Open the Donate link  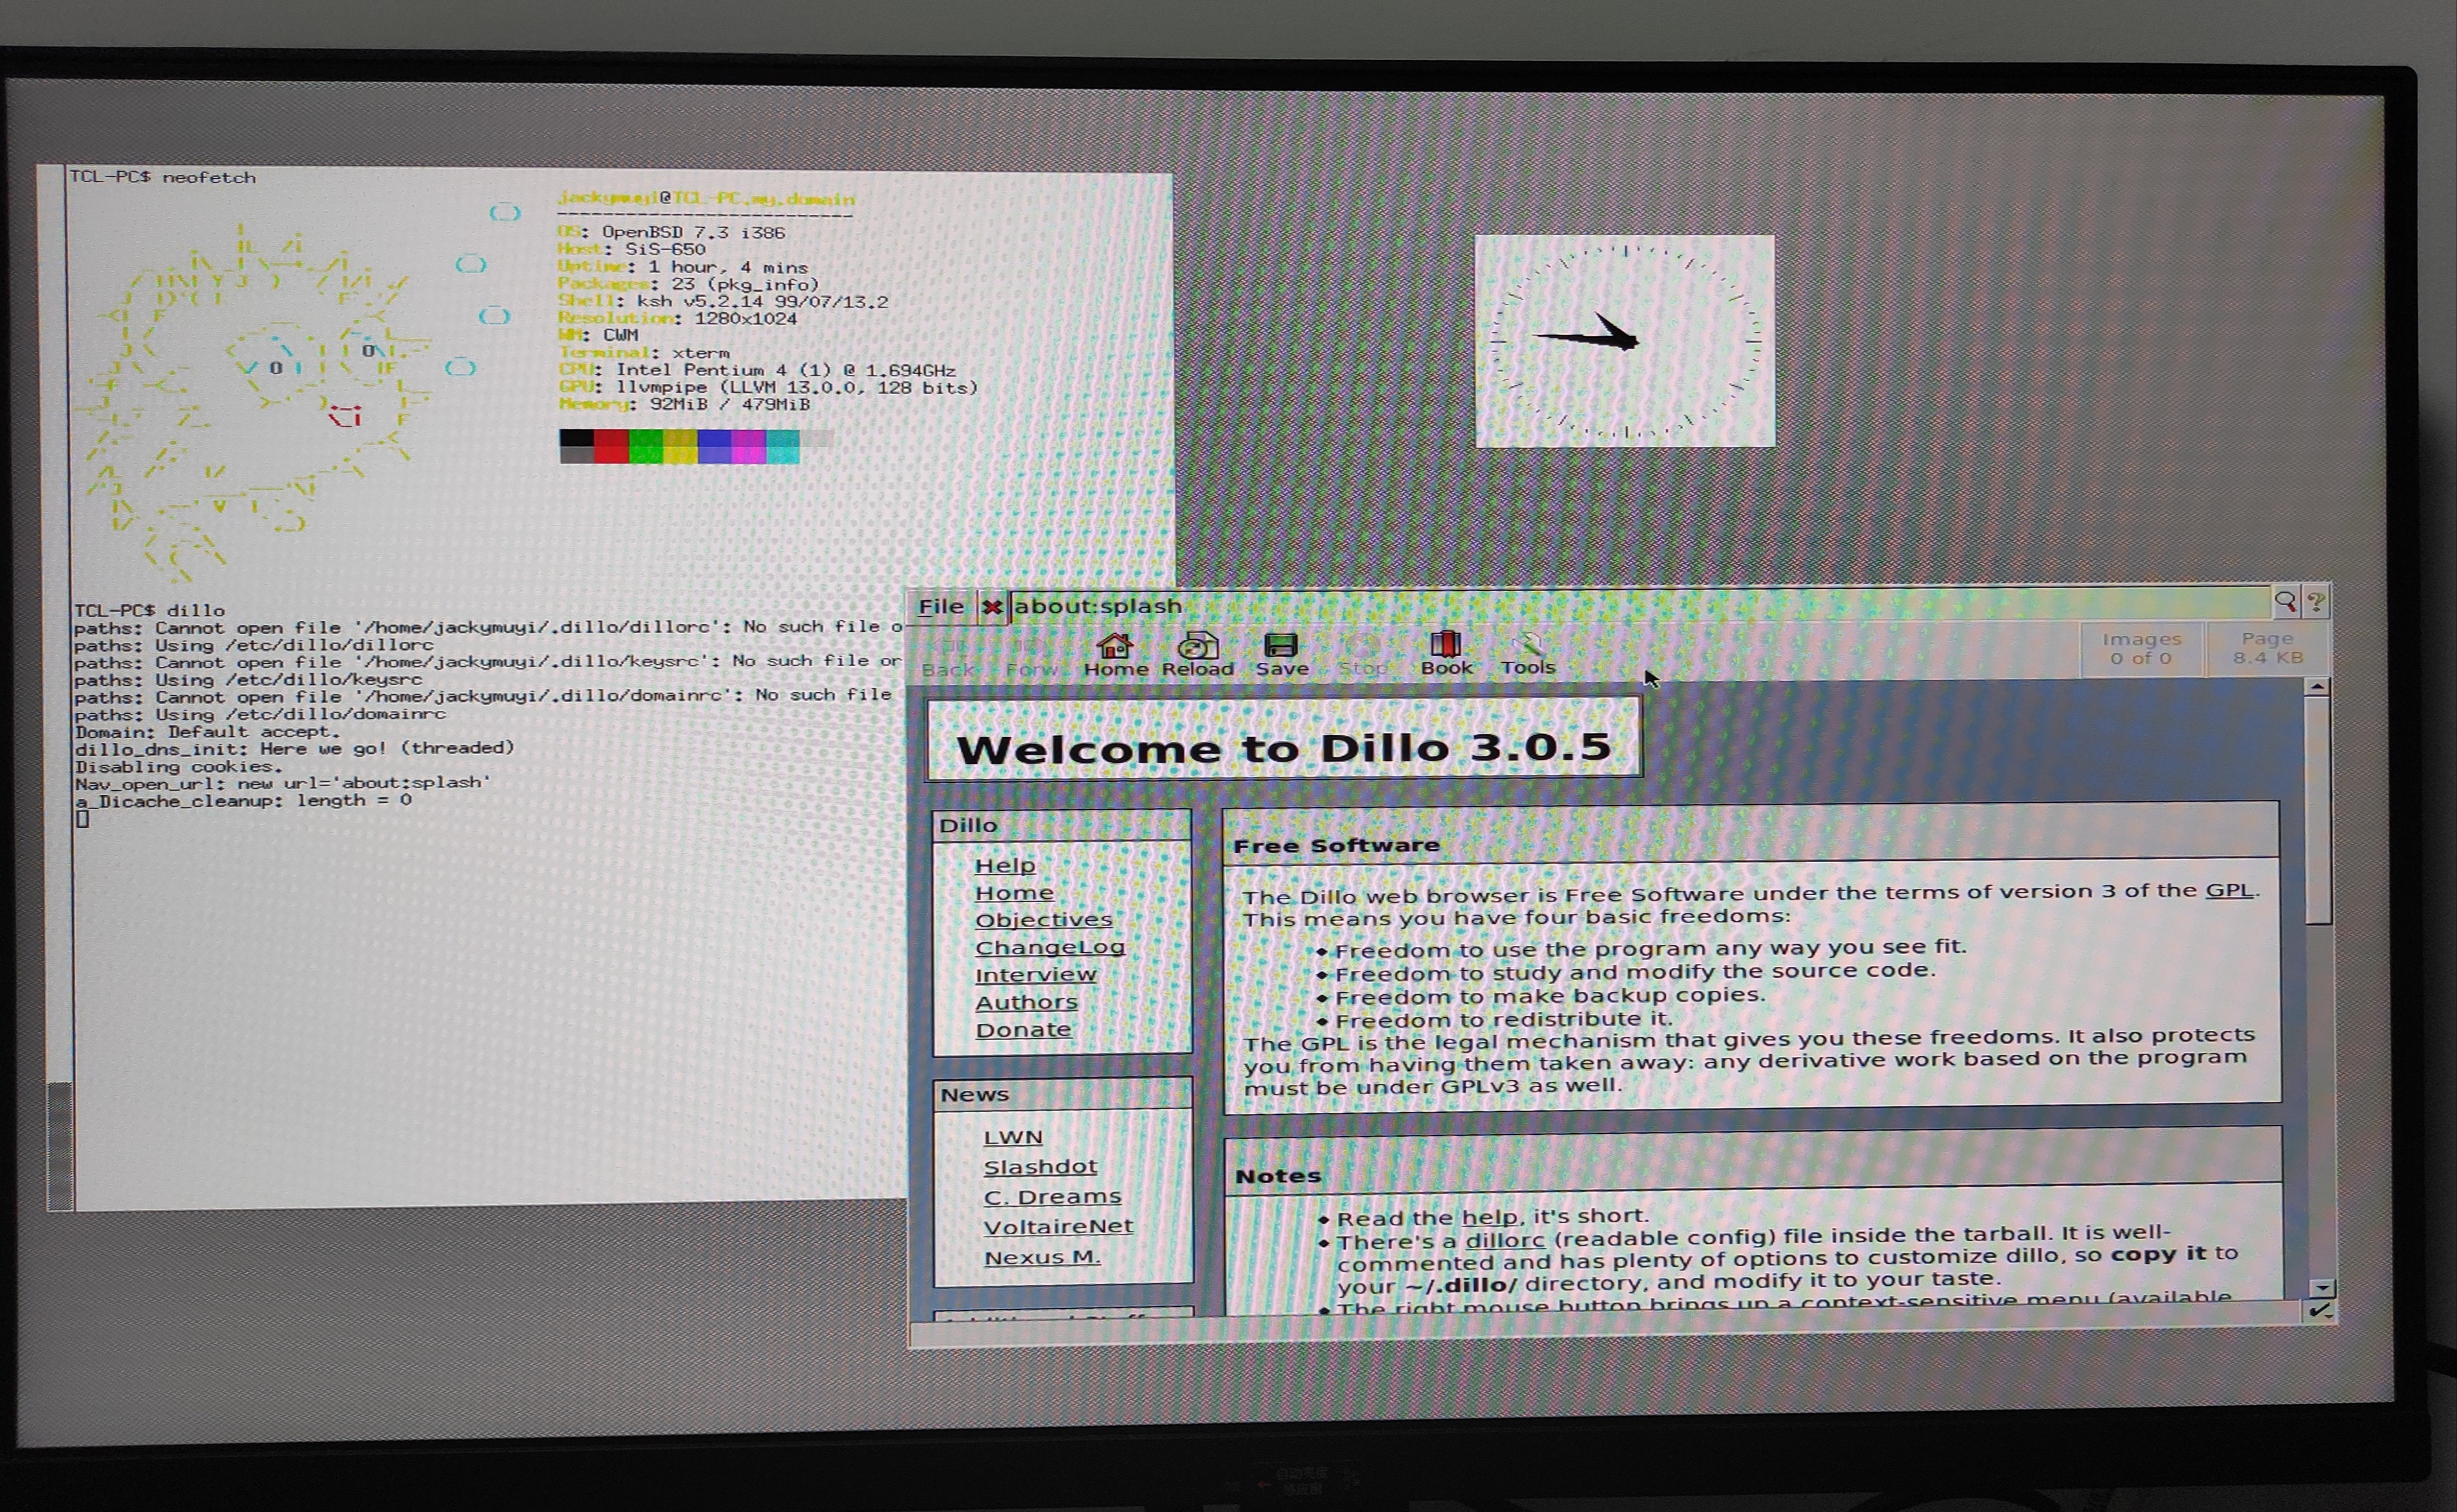(1023, 1029)
